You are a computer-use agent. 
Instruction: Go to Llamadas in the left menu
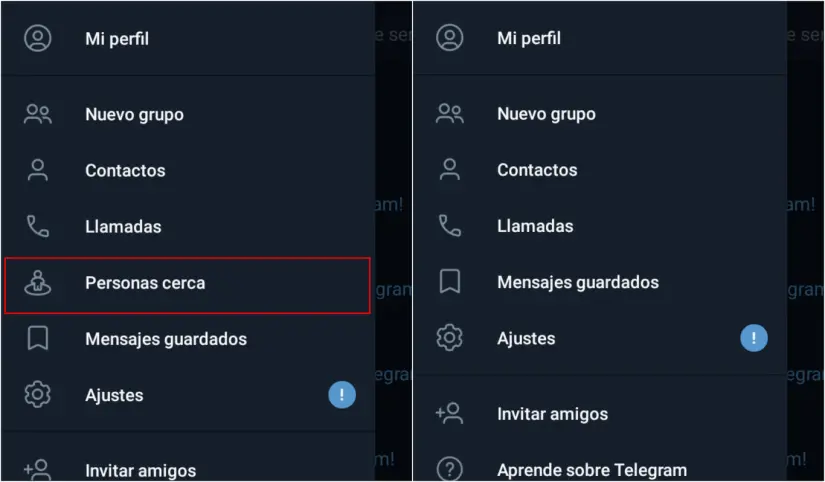[x=123, y=227]
